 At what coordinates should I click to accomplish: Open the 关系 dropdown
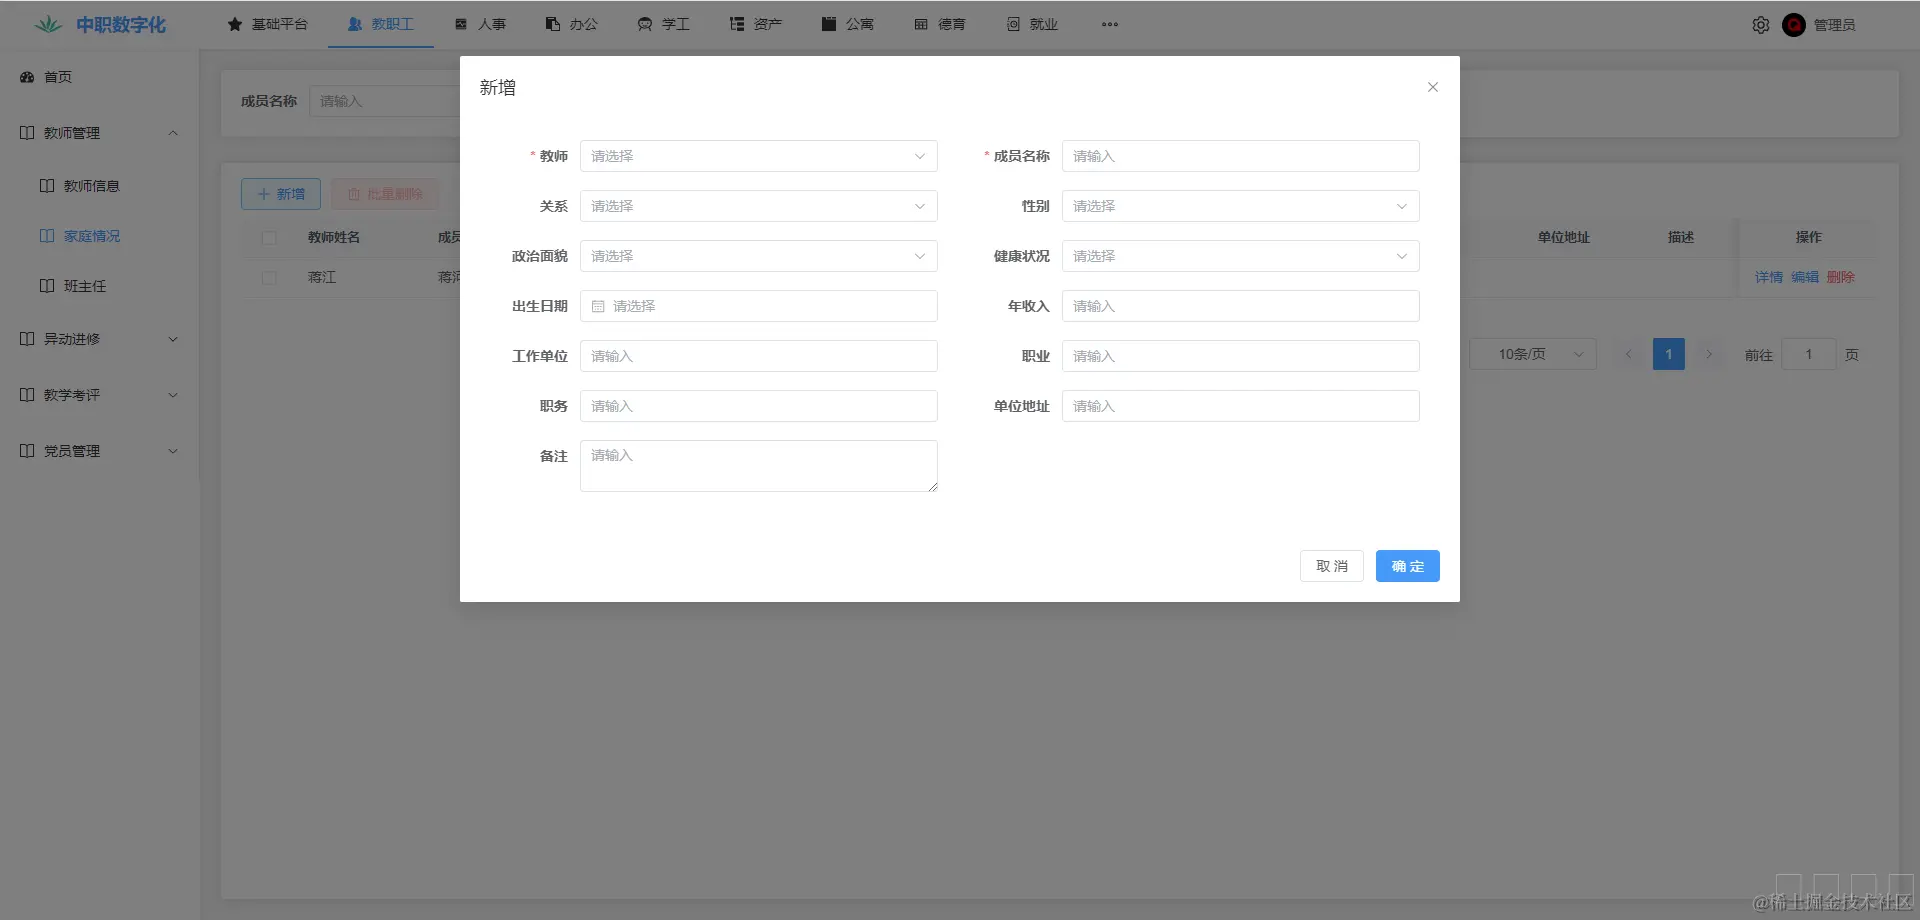(x=759, y=206)
